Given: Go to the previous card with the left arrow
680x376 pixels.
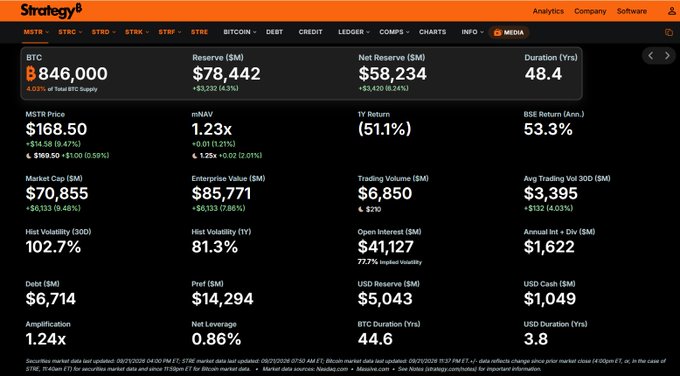Looking at the screenshot, I should [x=651, y=56].
